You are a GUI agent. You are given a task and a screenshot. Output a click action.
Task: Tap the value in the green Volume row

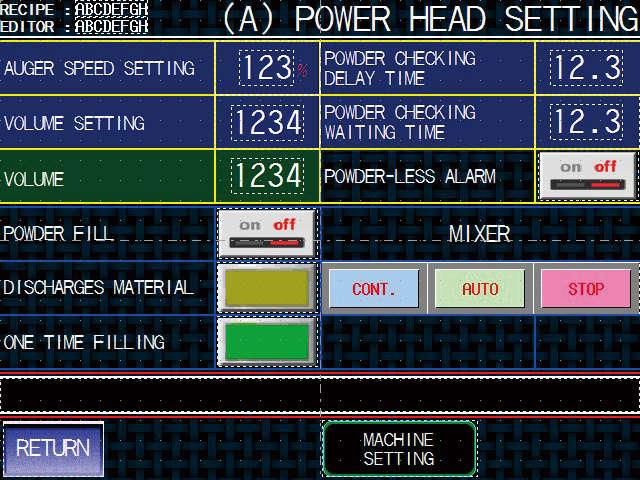[267, 177]
